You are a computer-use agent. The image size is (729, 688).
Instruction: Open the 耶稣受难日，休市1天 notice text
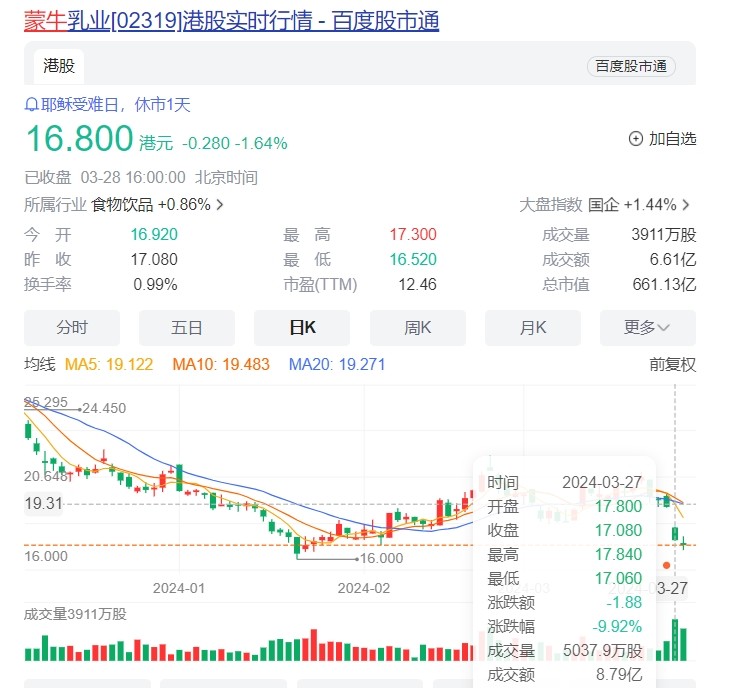116,105
